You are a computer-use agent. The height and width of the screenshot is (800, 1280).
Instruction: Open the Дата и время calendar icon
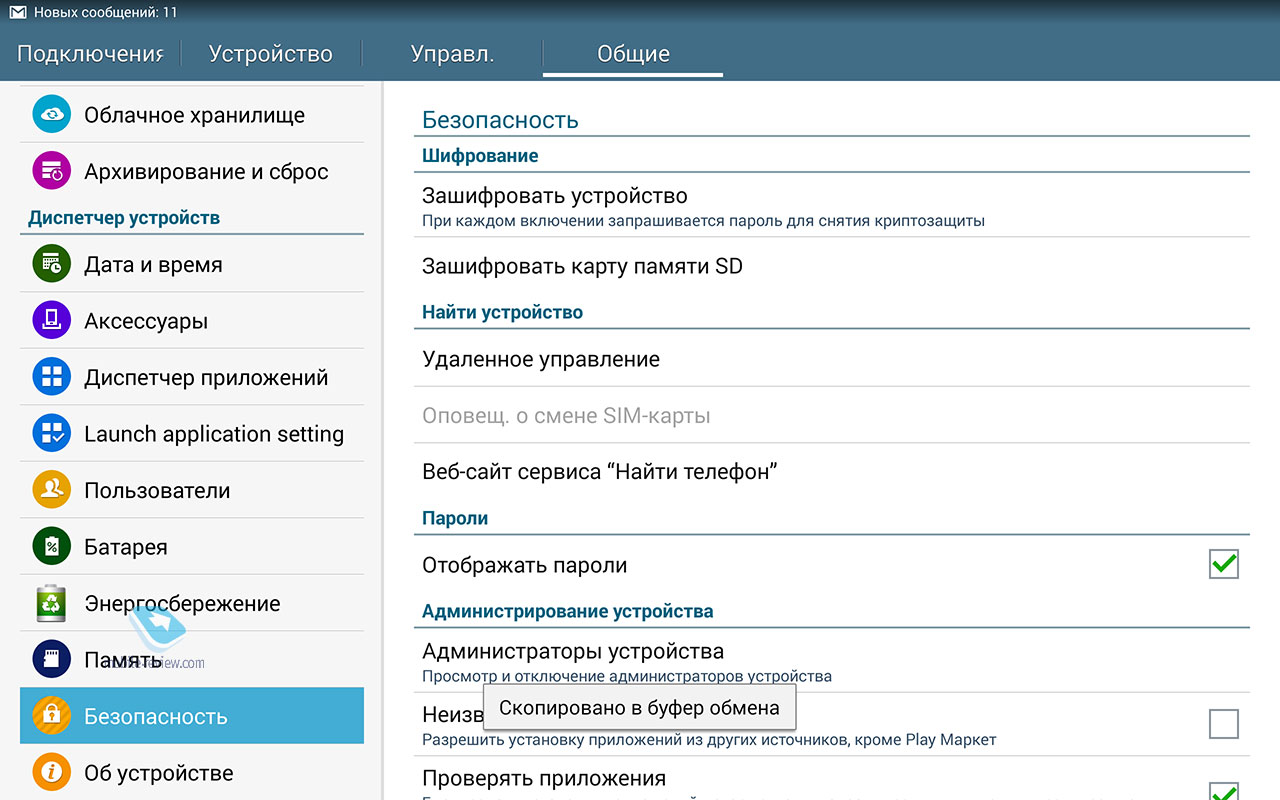[x=51, y=265]
